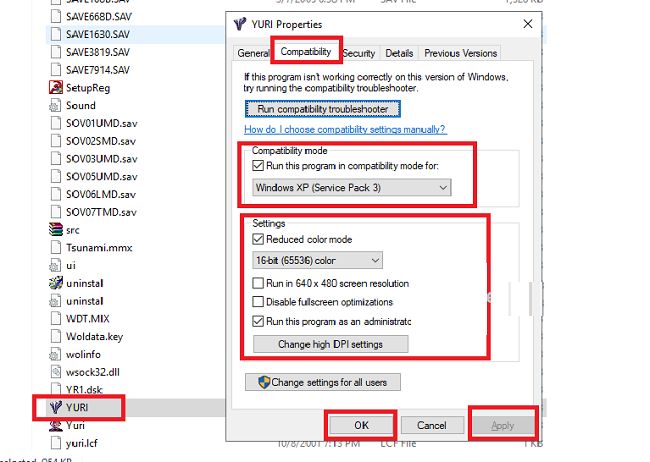The height and width of the screenshot is (462, 650).
Task: Switch to the Security tab
Action: point(359,53)
